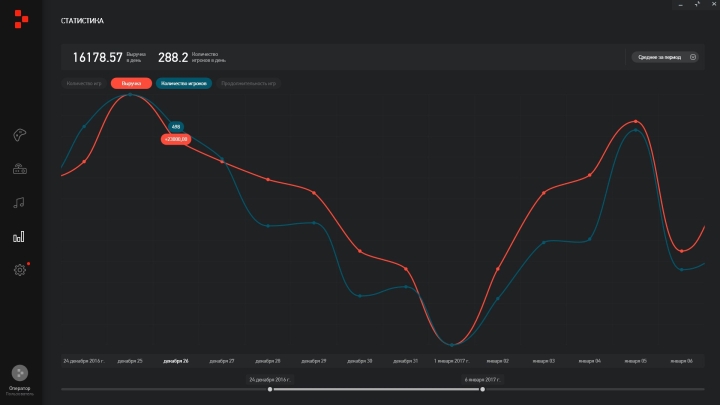Select the highlighted декабря 26 axis label

coord(176,361)
